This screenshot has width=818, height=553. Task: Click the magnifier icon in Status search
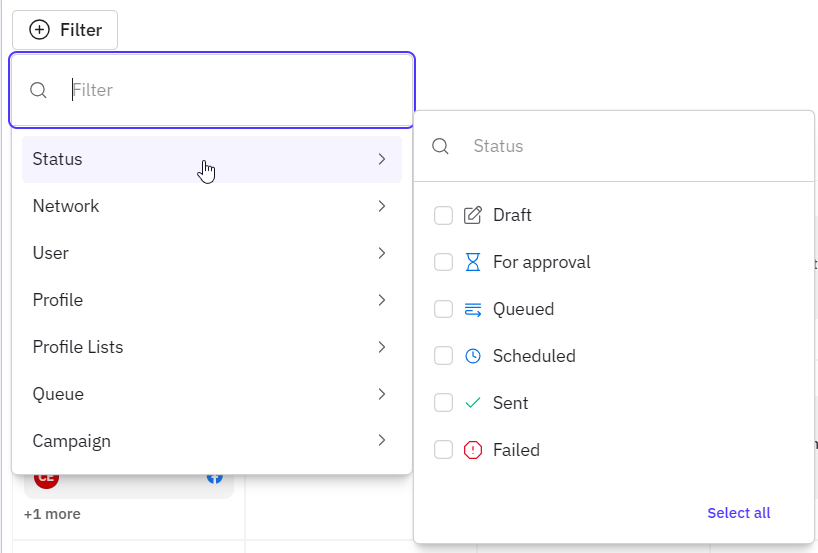pos(440,146)
